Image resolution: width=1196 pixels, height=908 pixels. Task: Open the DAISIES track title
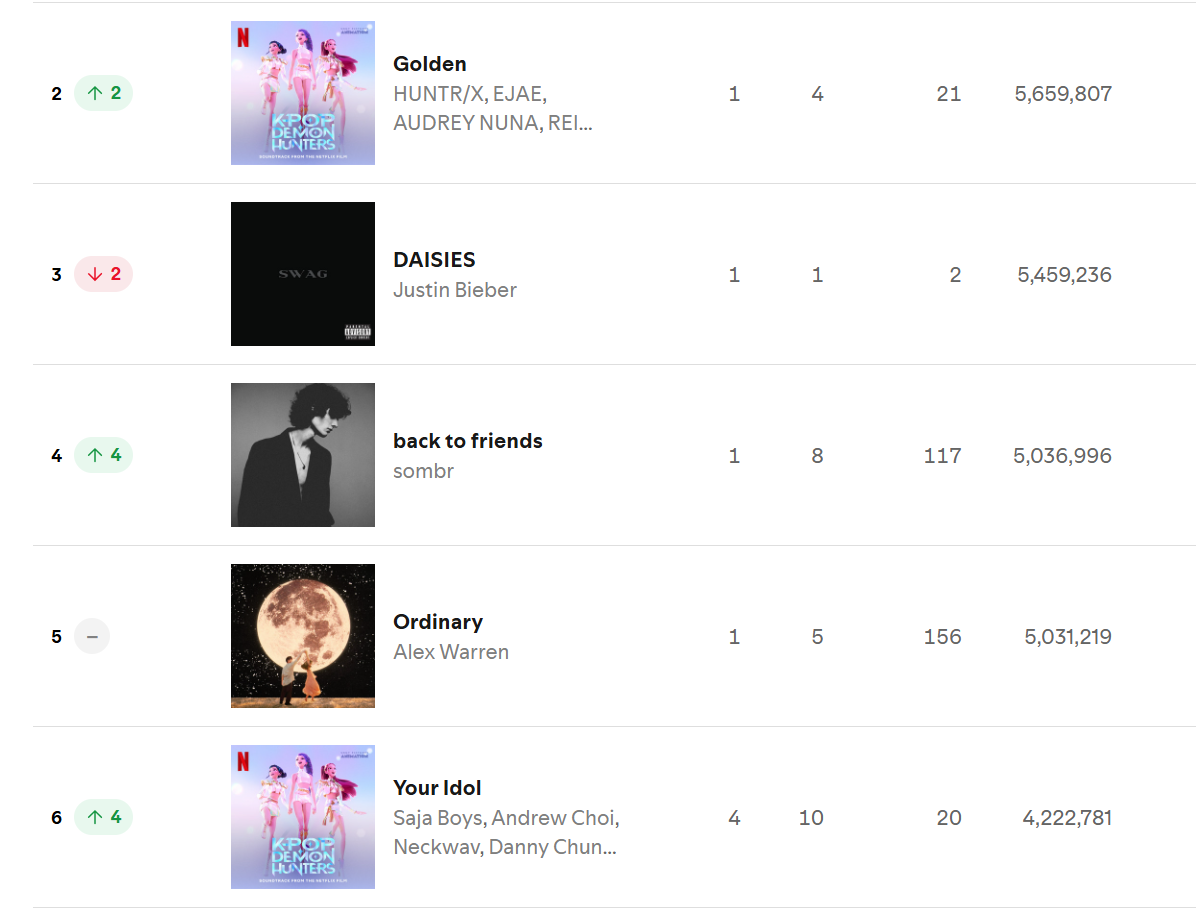tap(434, 260)
